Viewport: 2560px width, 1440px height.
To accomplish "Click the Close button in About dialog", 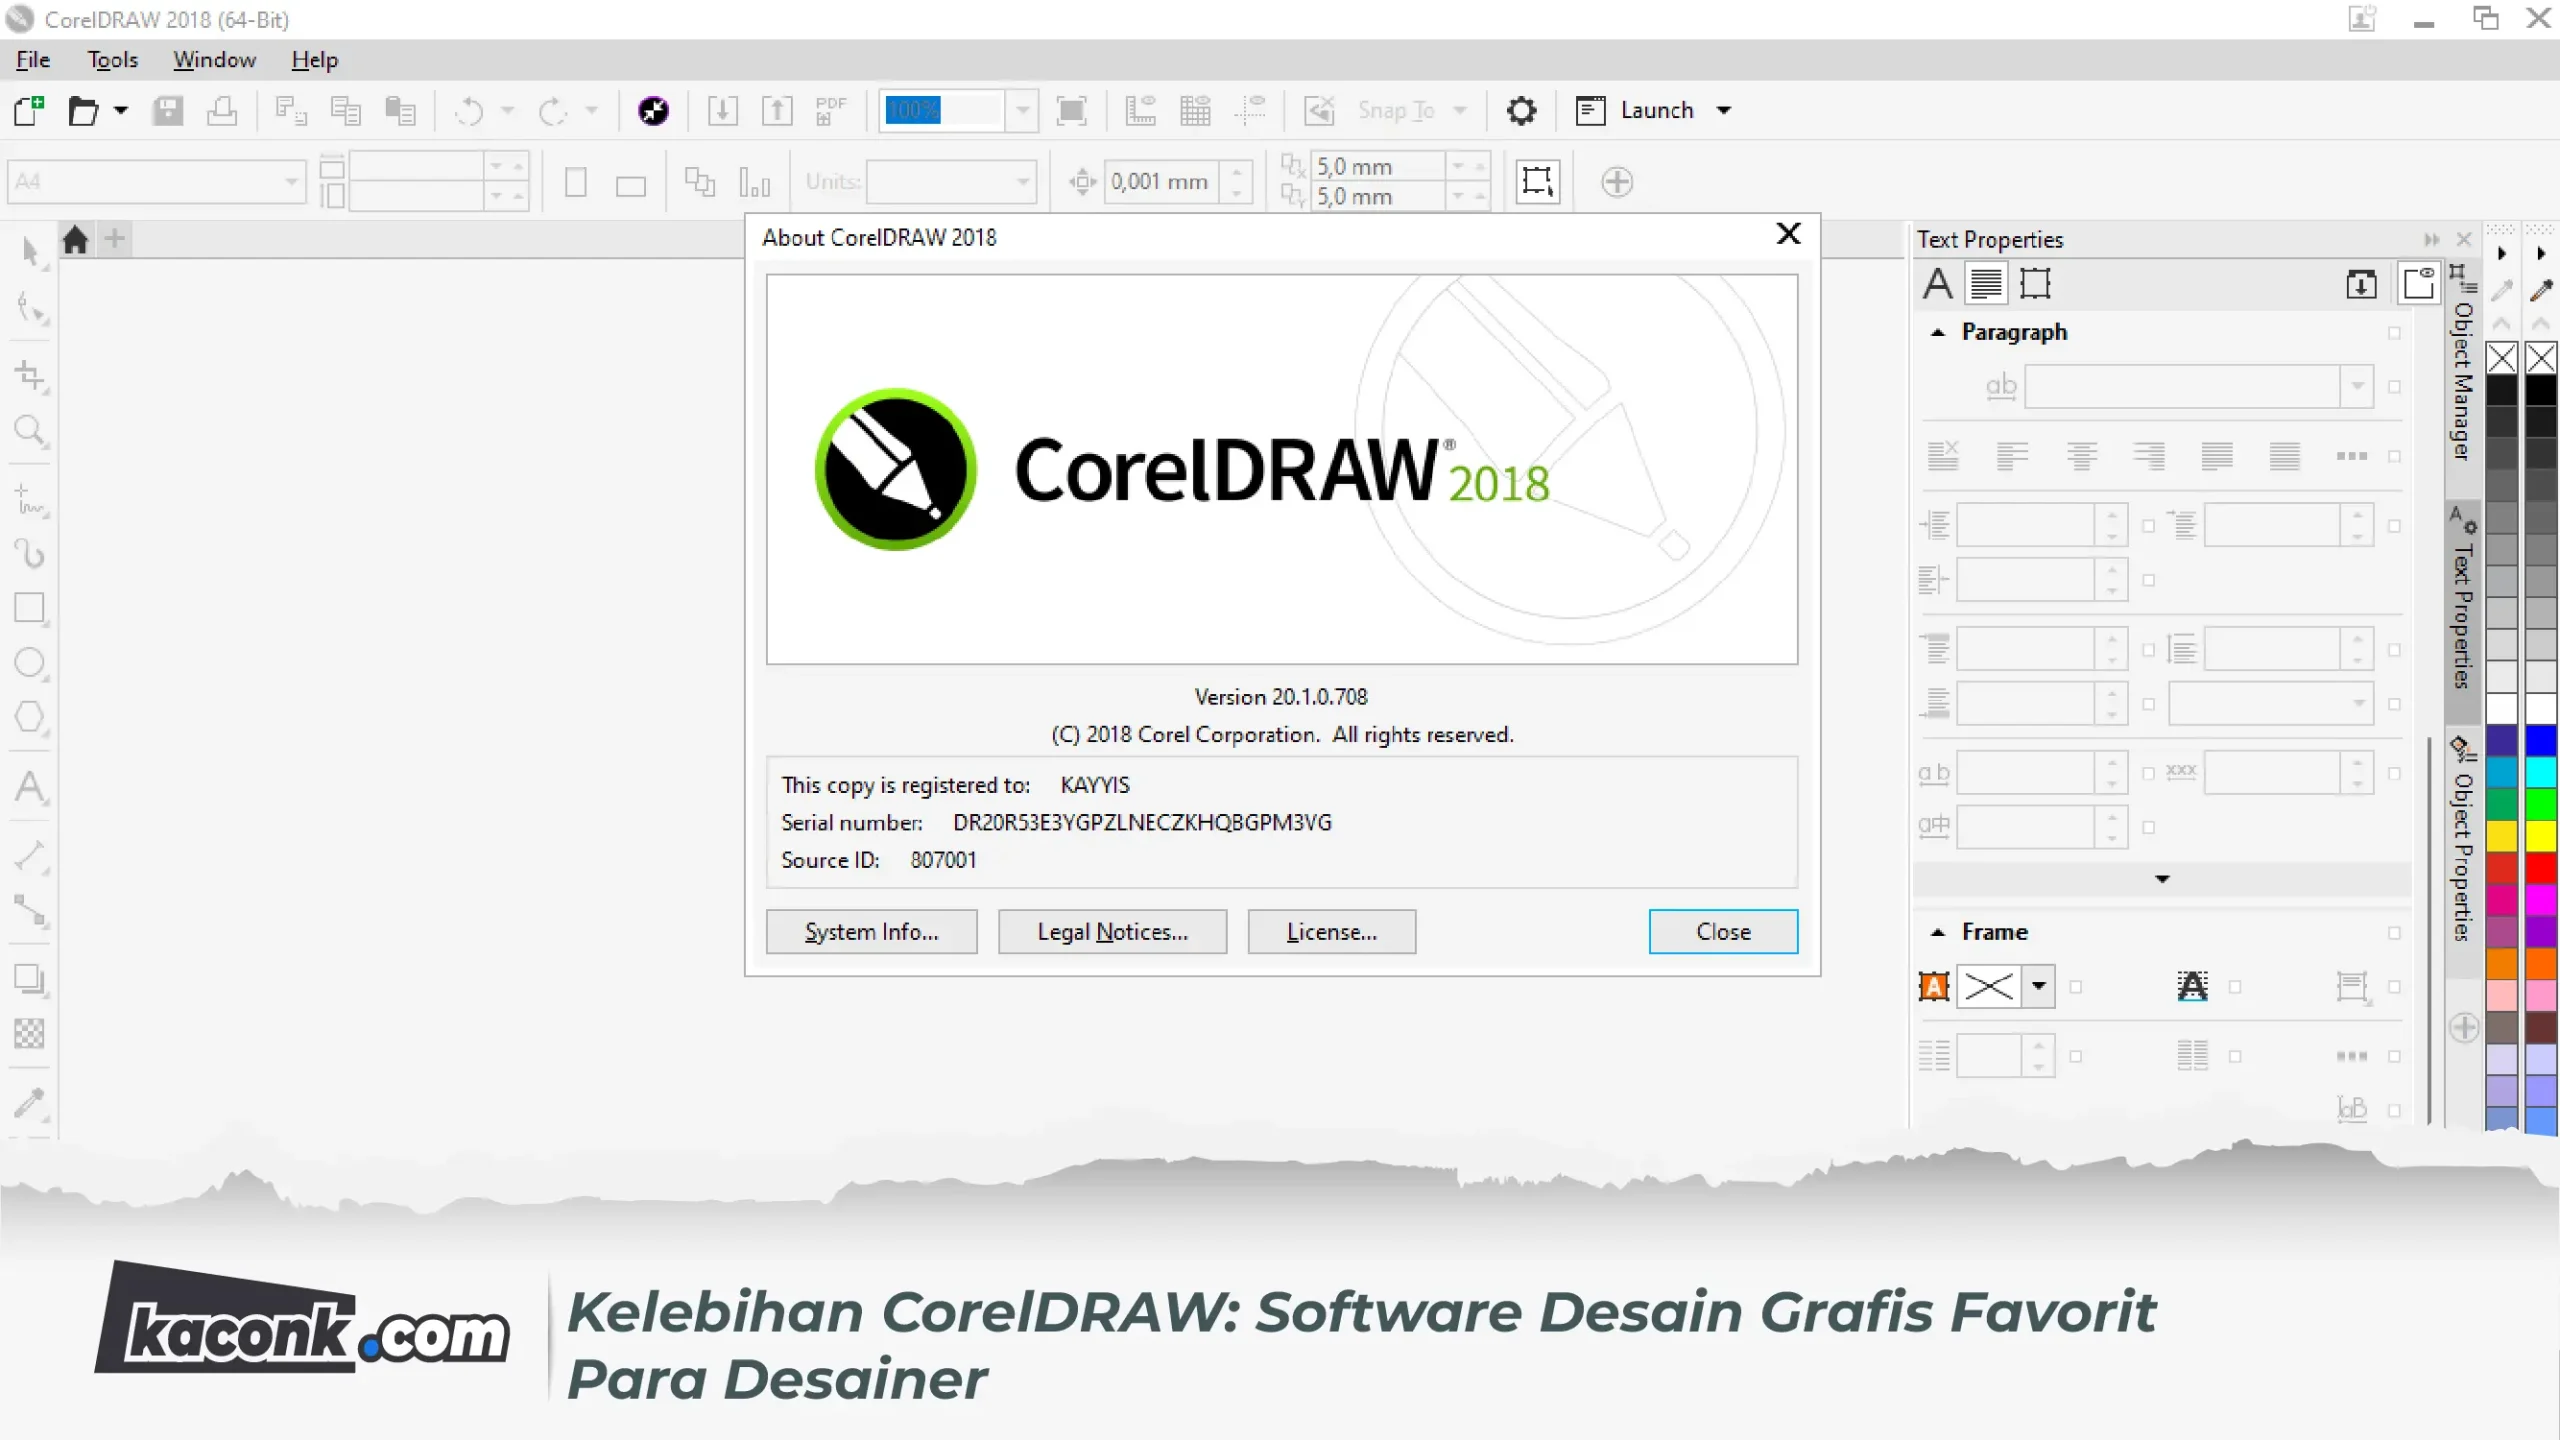I will click(1723, 932).
